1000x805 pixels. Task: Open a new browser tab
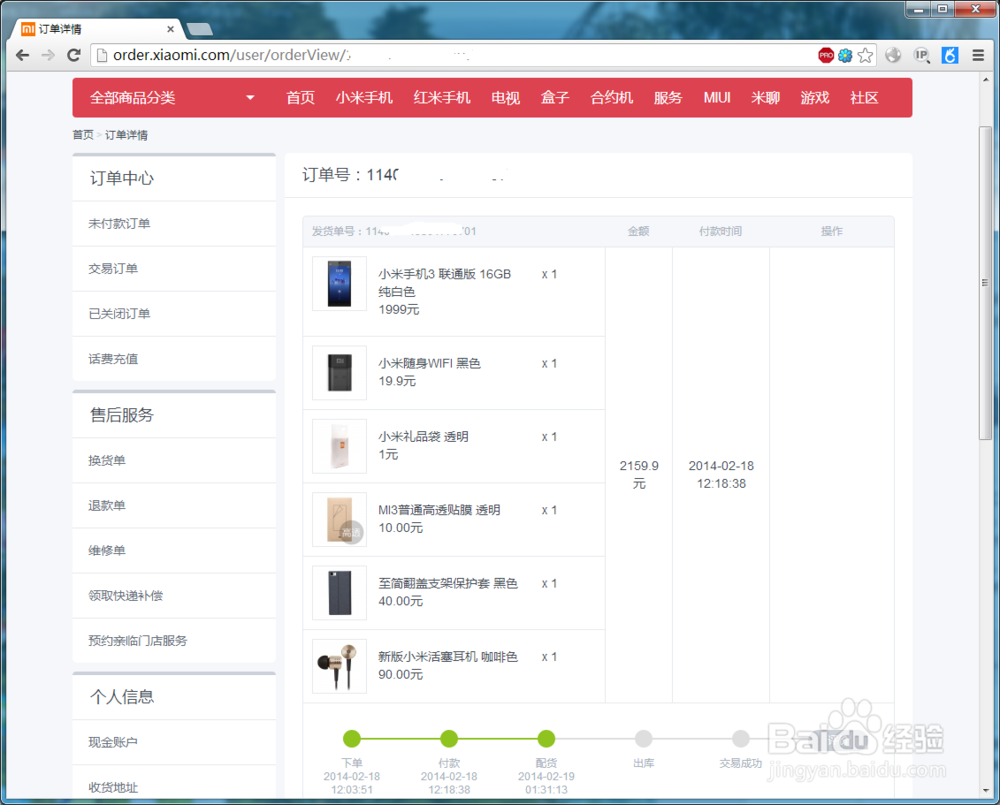200,29
